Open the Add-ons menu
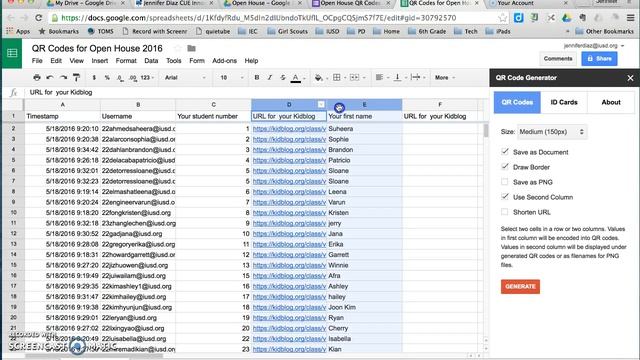640x360 pixels. click(x=224, y=60)
